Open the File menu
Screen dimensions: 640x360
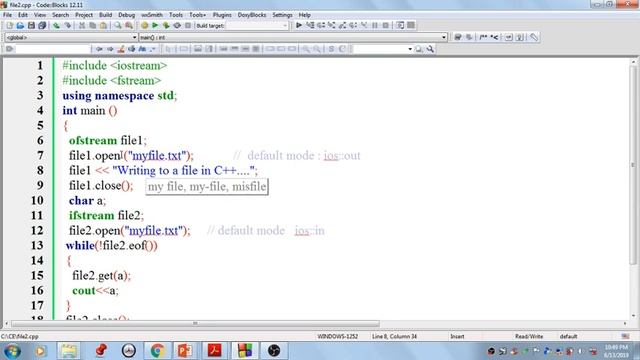coord(7,15)
